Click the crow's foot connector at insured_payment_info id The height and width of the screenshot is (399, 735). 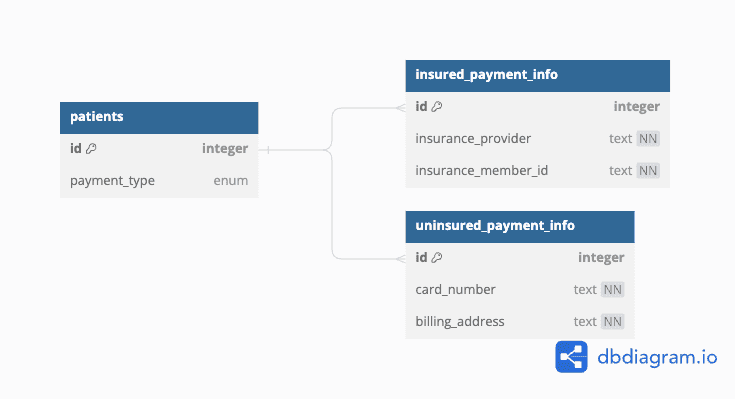(x=401, y=108)
